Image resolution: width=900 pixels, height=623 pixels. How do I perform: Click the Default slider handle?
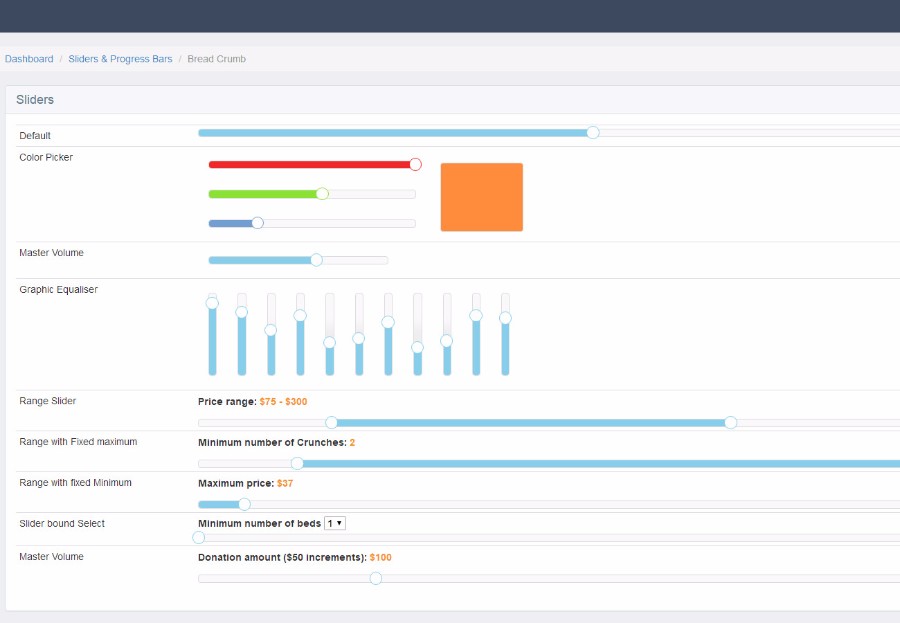click(x=593, y=133)
